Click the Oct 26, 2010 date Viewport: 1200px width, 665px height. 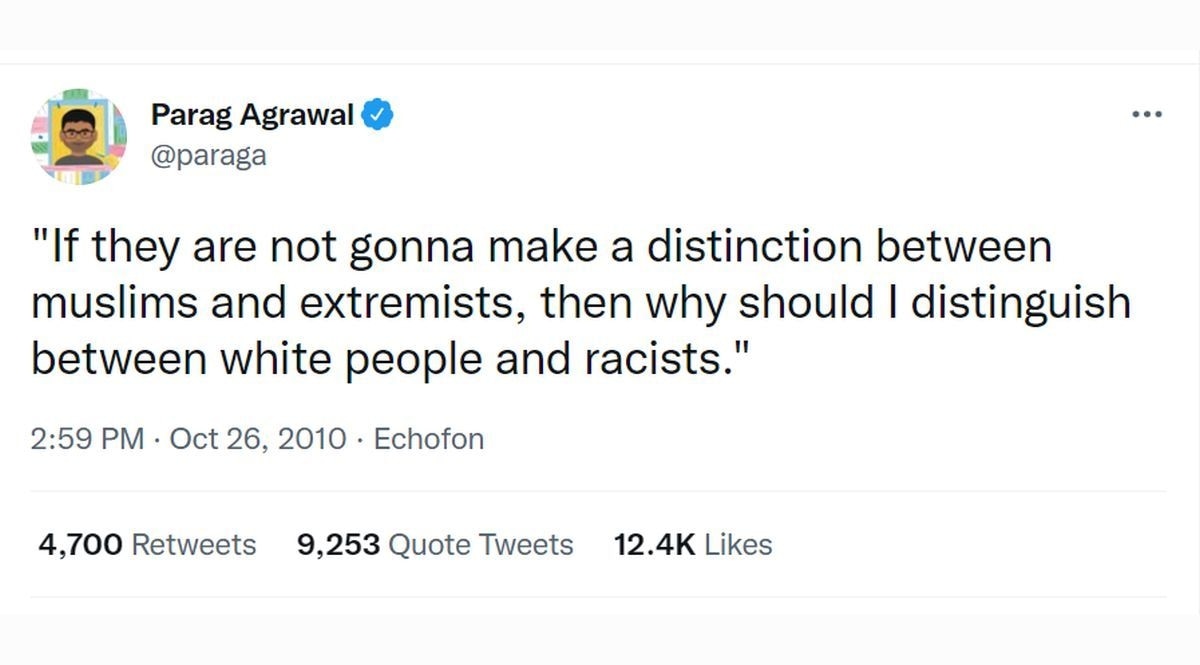click(x=259, y=438)
